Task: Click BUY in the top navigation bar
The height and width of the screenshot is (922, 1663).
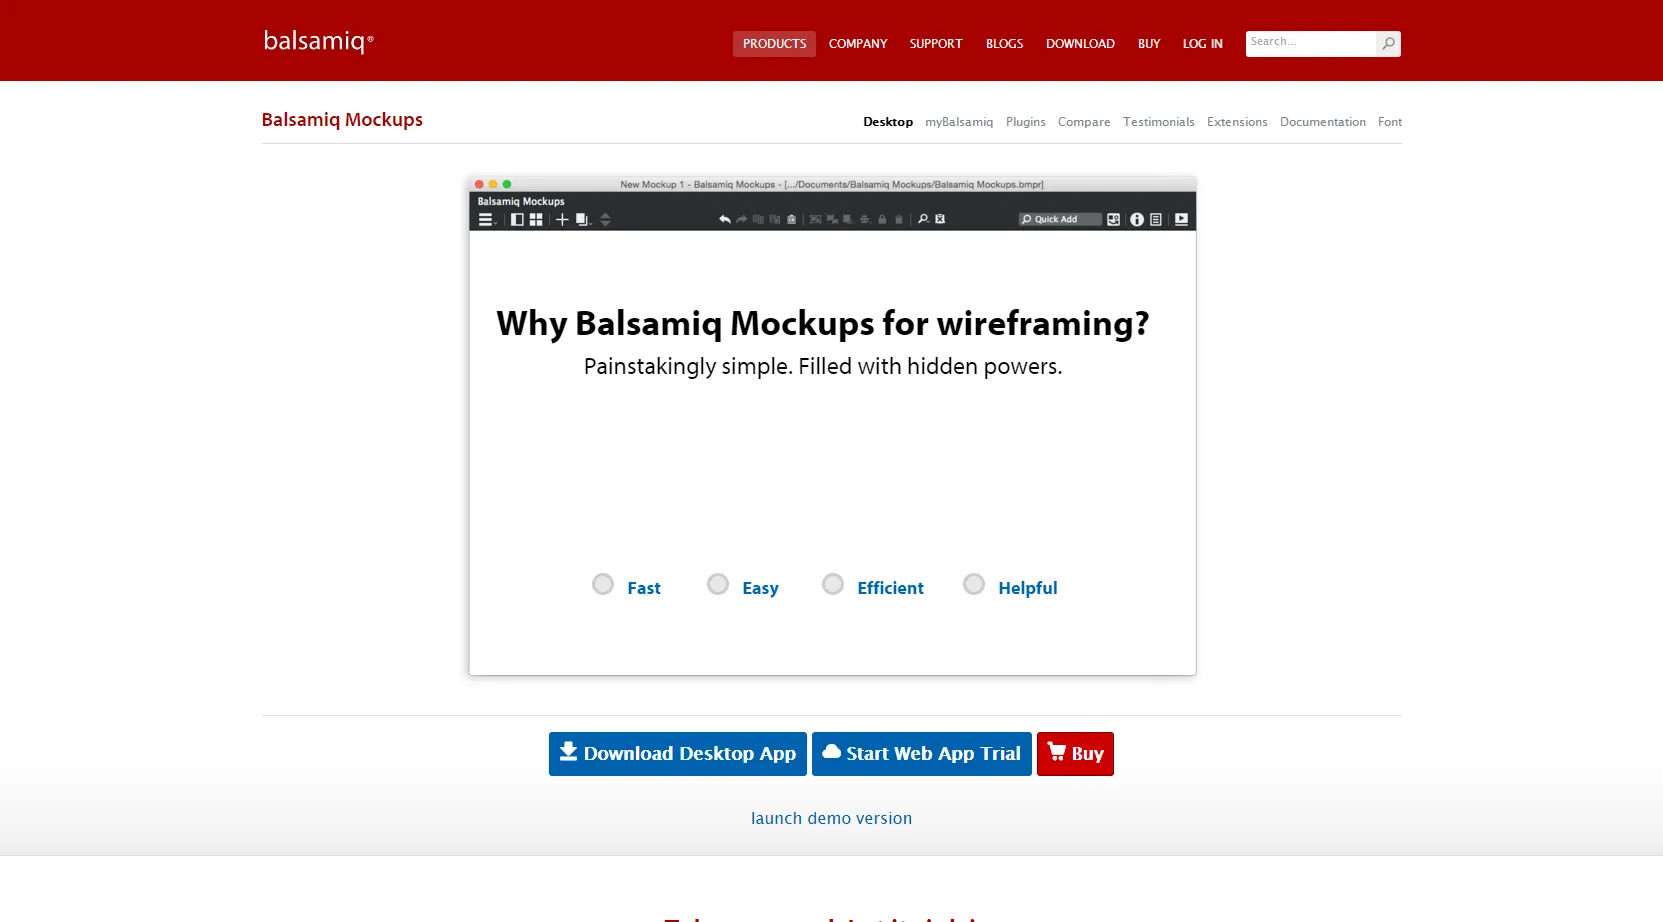Action: tap(1149, 44)
